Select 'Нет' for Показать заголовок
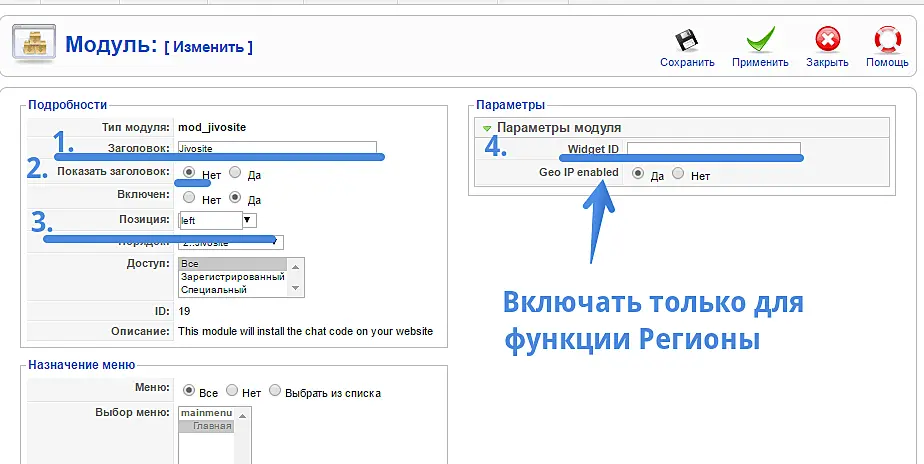Image resolution: width=924 pixels, height=464 pixels. 189,172
